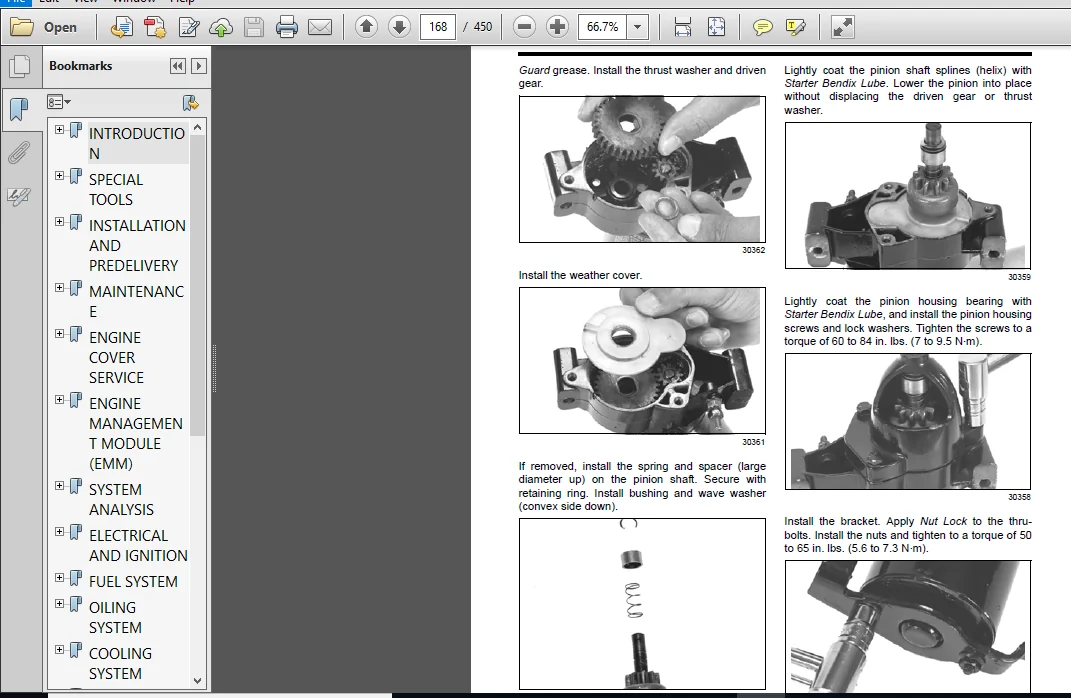Click bookmarks scrollbar down arrow
The height and width of the screenshot is (698, 1071).
tap(197, 680)
